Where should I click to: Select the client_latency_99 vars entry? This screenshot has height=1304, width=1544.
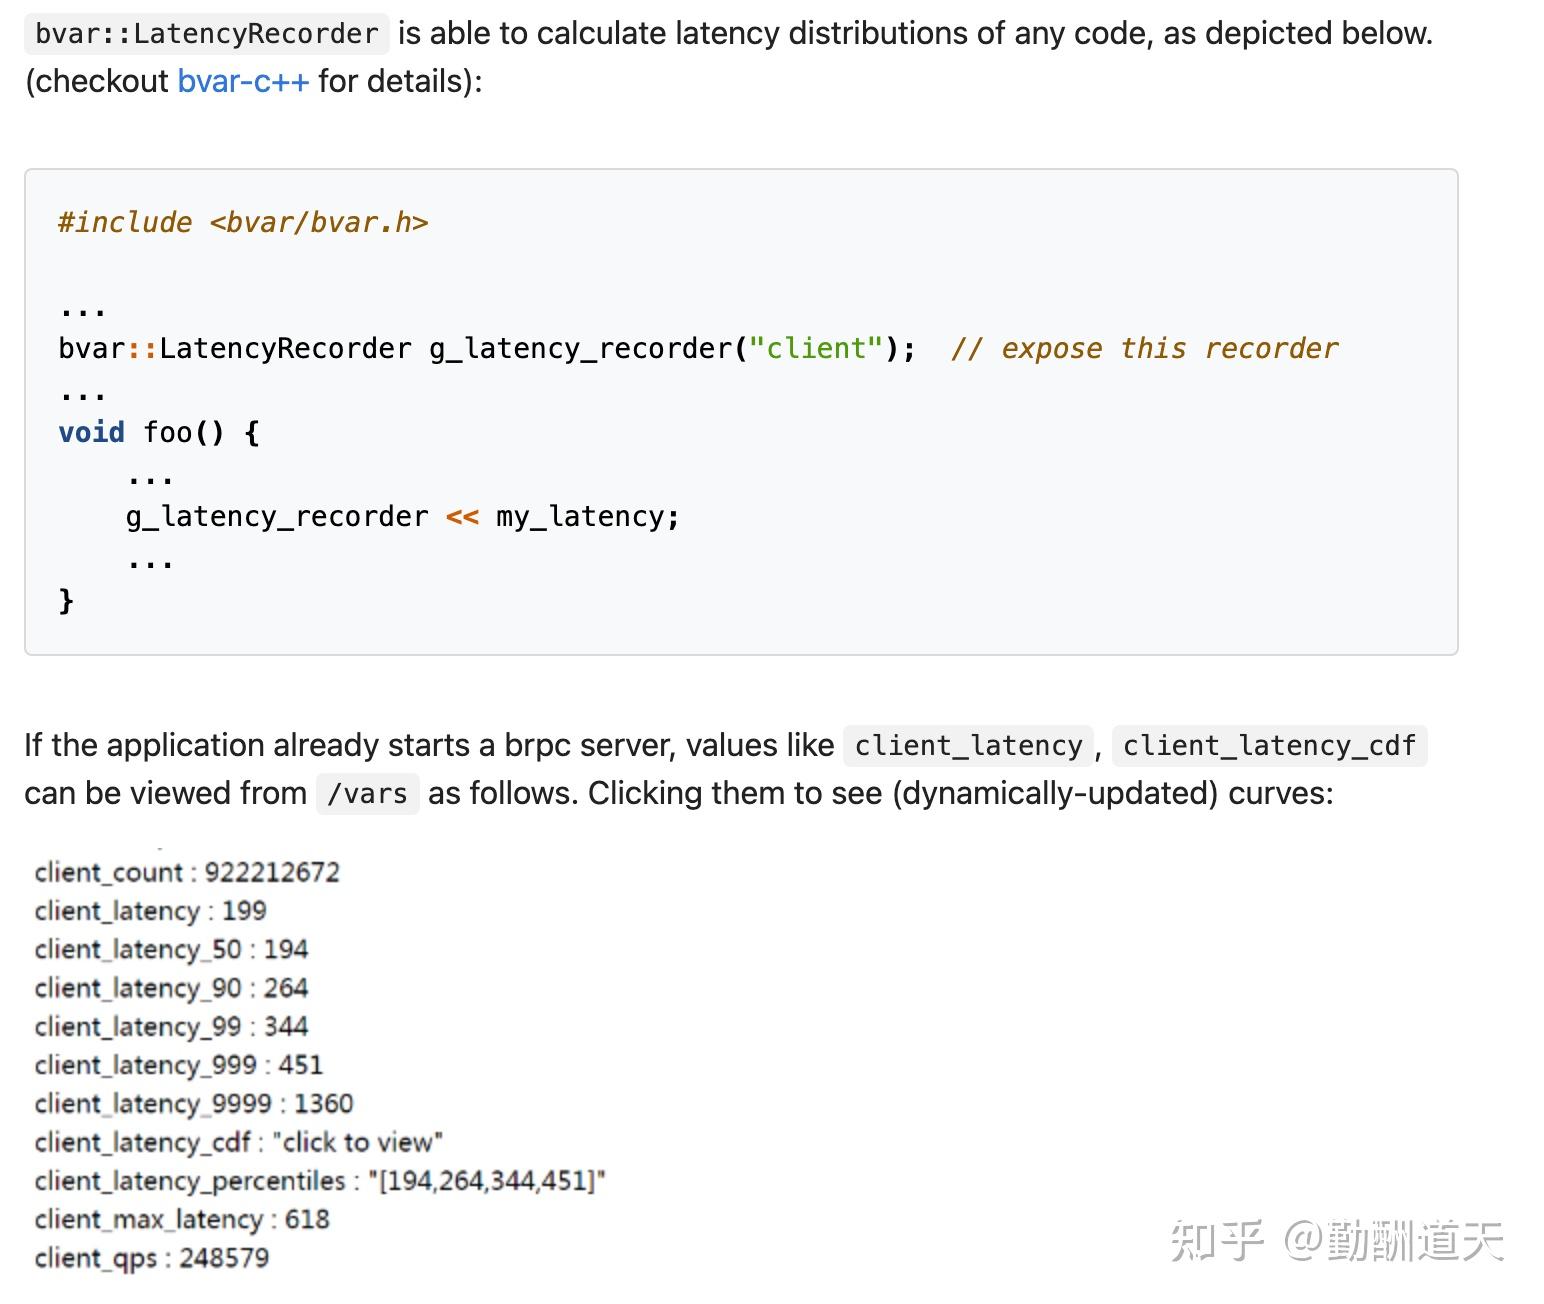(171, 1026)
